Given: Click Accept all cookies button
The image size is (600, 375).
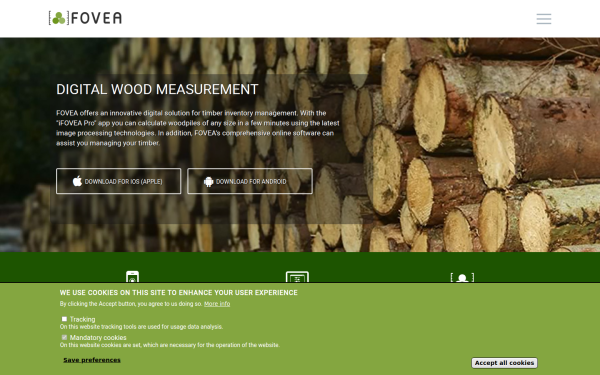Looking at the screenshot, I should pyautogui.click(x=504, y=363).
